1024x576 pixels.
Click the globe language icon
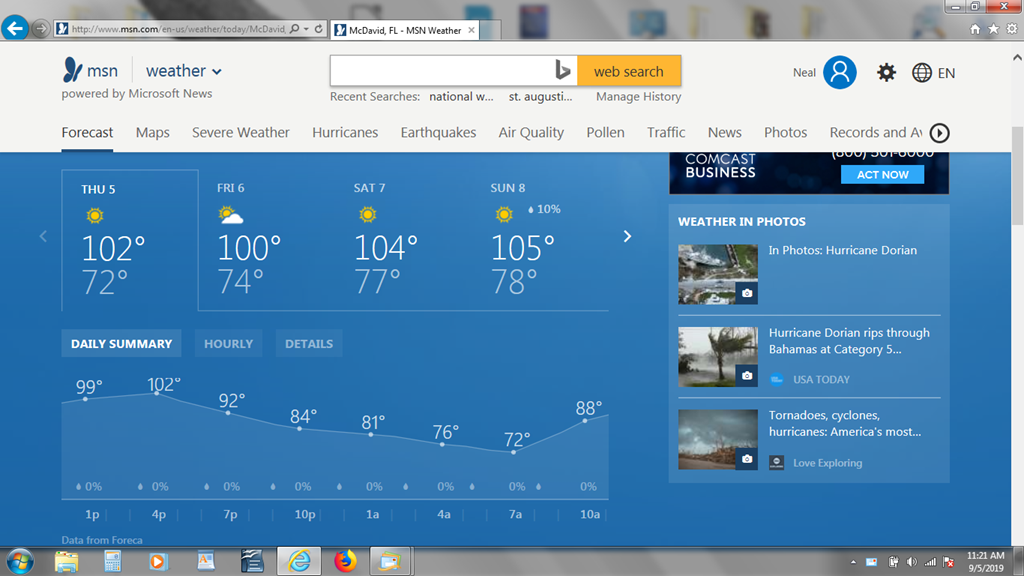click(921, 72)
